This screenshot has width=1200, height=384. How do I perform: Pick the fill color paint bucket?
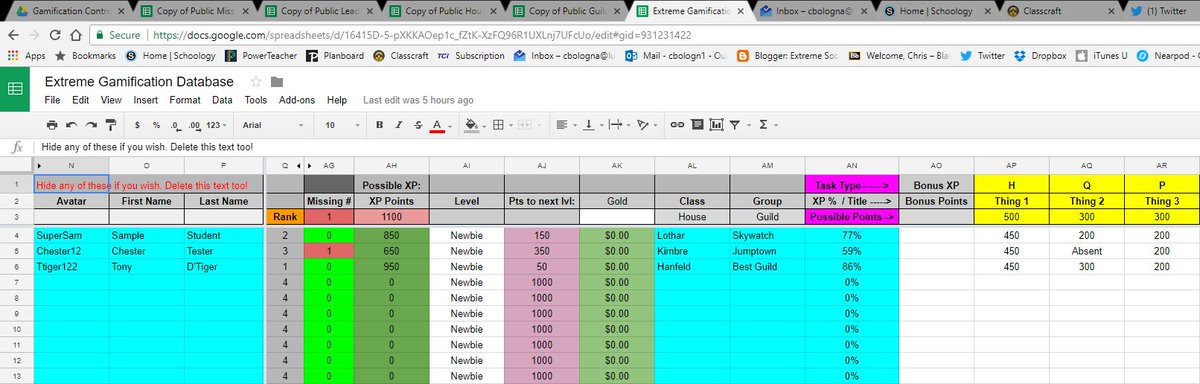471,125
